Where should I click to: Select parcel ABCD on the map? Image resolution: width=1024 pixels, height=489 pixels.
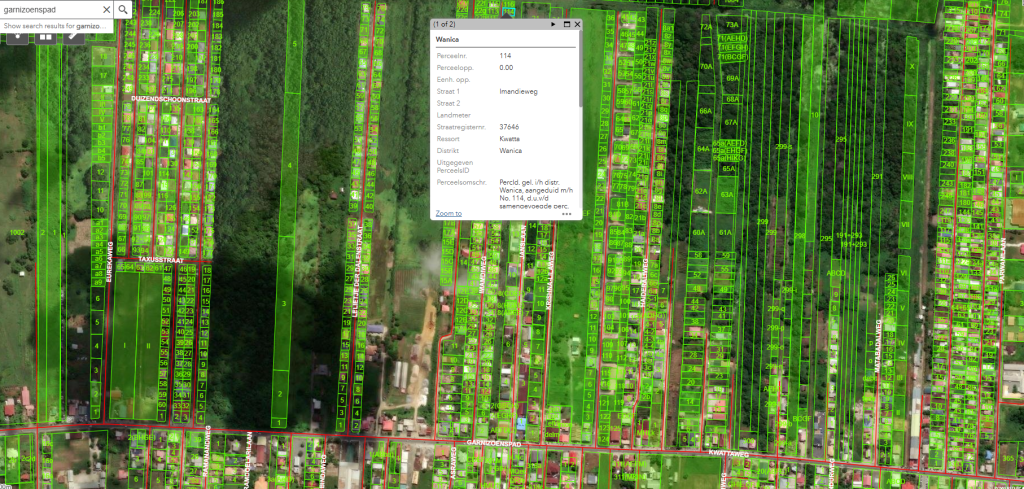pos(836,272)
